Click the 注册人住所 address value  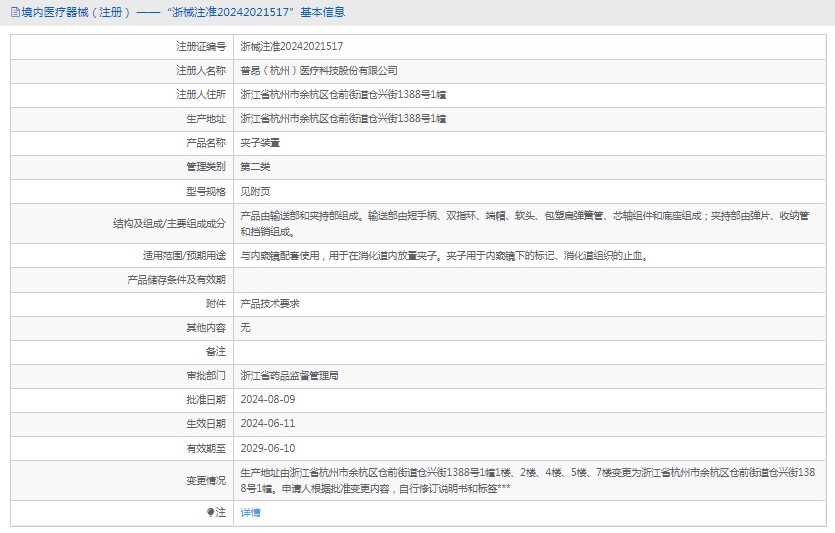343,94
